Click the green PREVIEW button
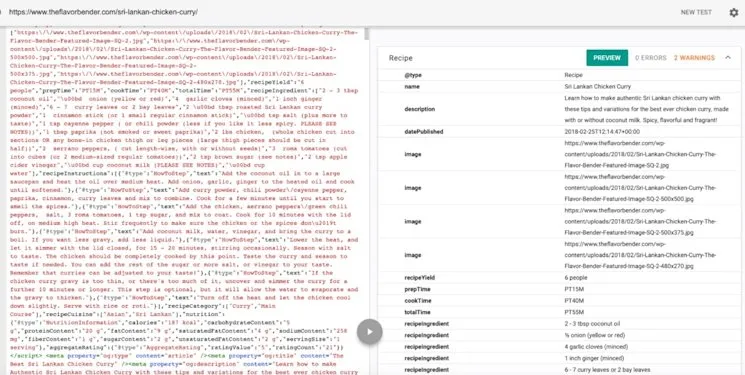745x375 pixels. [607, 58]
